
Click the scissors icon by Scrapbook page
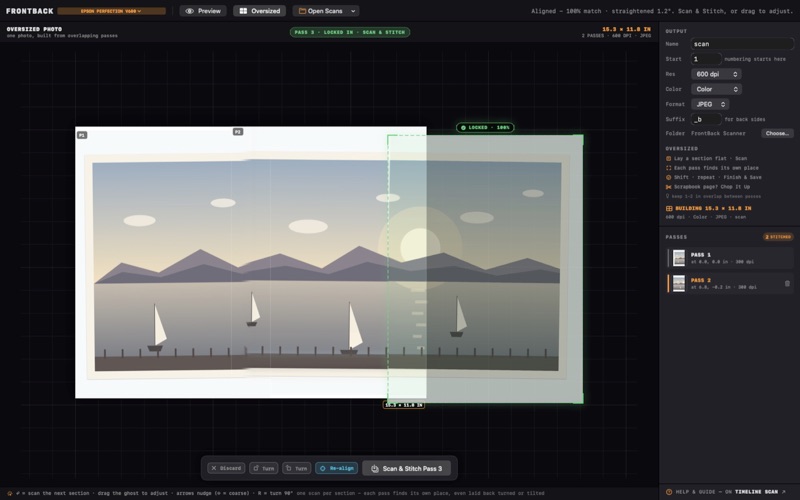click(668, 187)
